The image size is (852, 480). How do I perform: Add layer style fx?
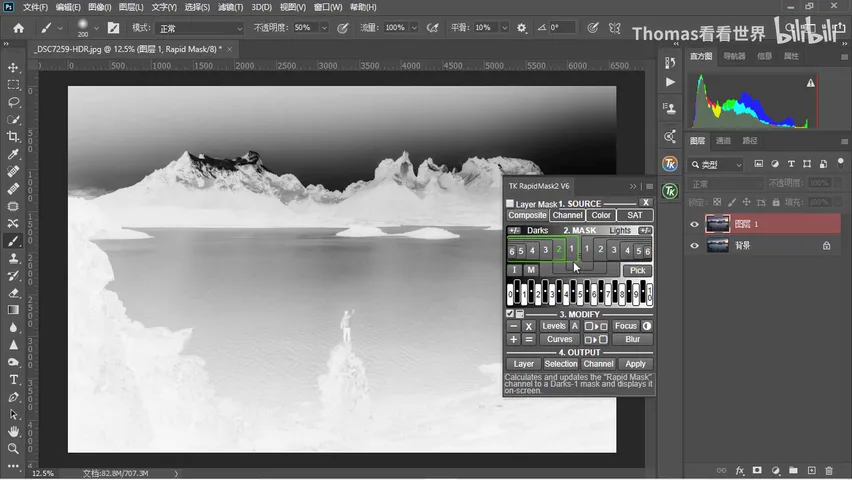pyautogui.click(x=740, y=470)
